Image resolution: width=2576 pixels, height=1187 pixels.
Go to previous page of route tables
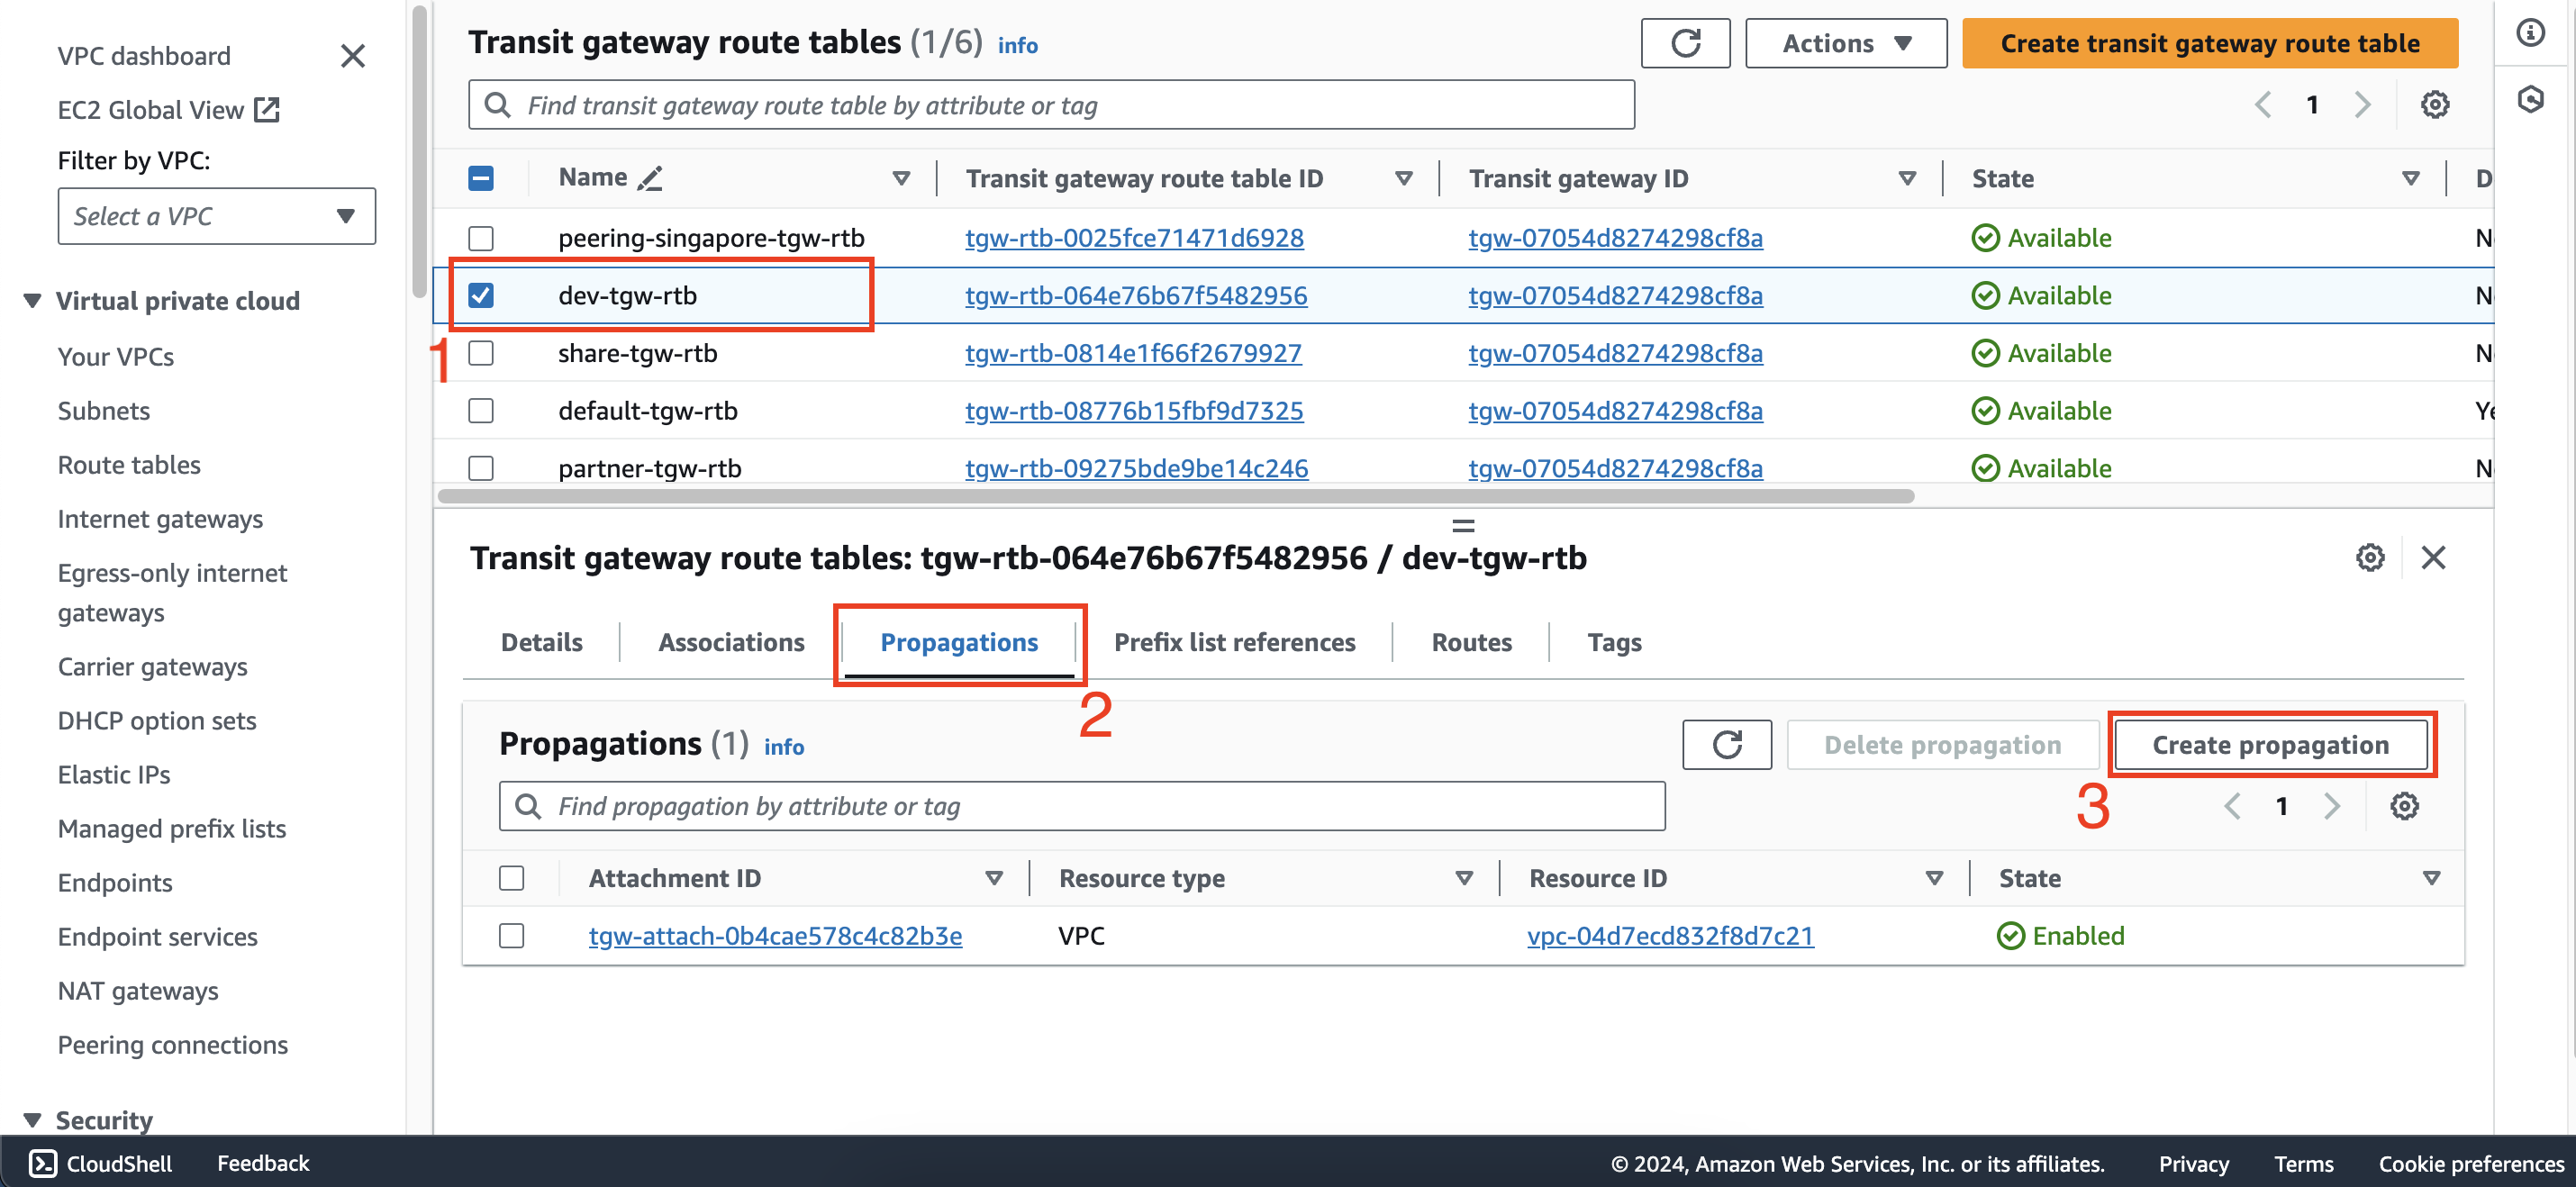tap(2263, 104)
